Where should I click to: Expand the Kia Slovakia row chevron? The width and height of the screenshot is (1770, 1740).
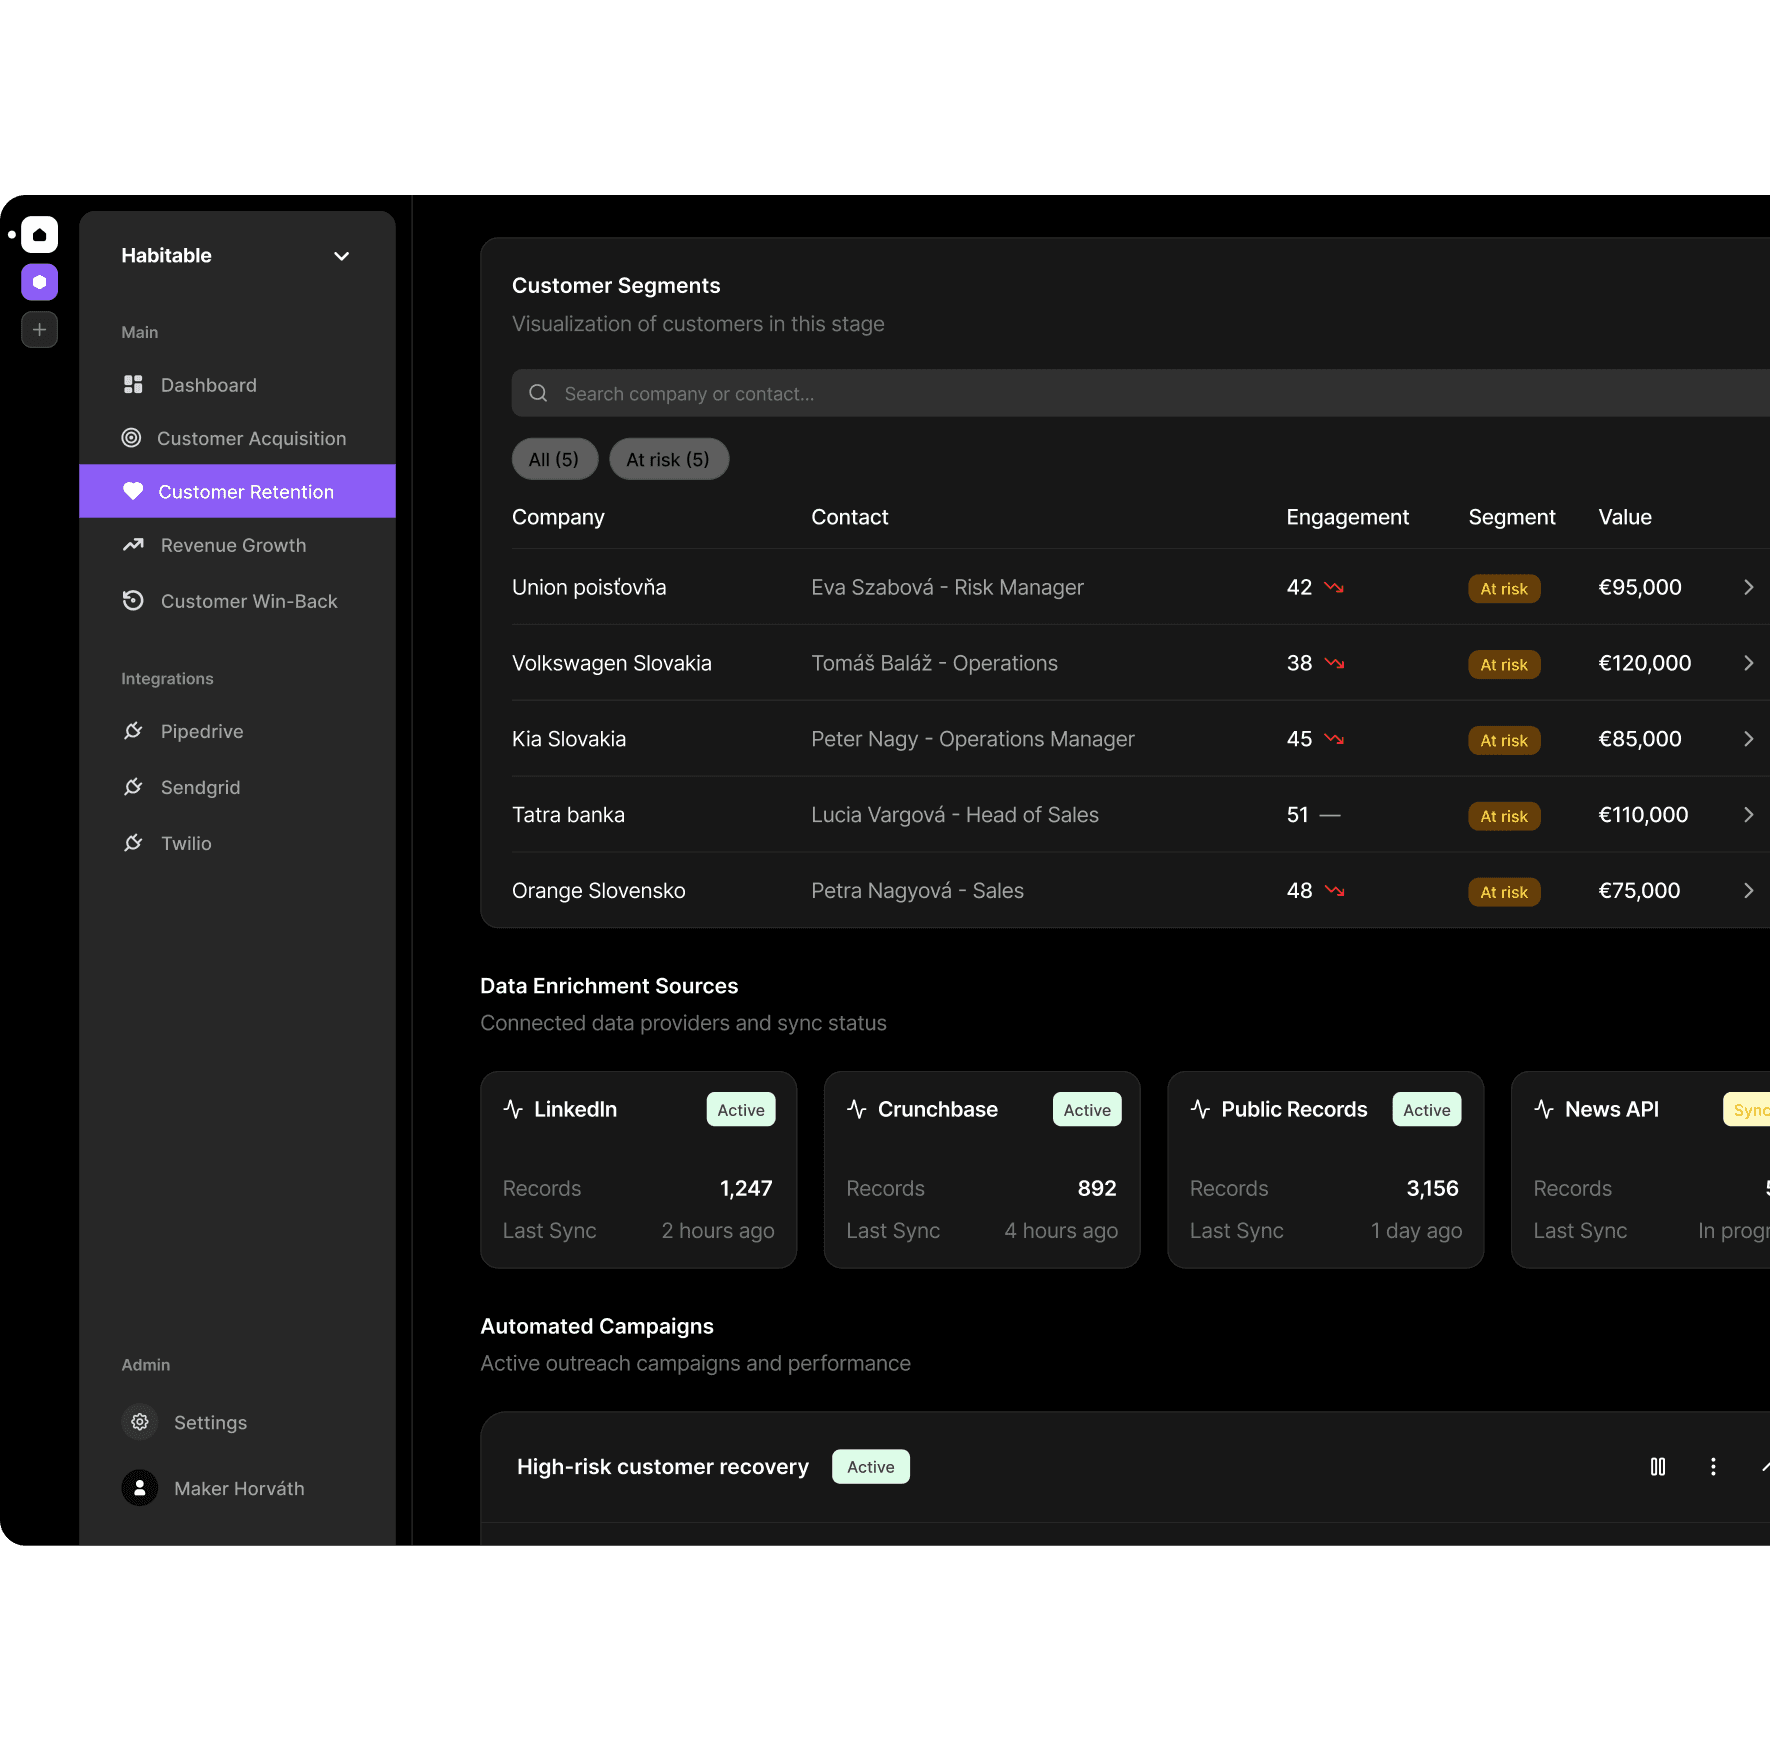pyautogui.click(x=1748, y=739)
